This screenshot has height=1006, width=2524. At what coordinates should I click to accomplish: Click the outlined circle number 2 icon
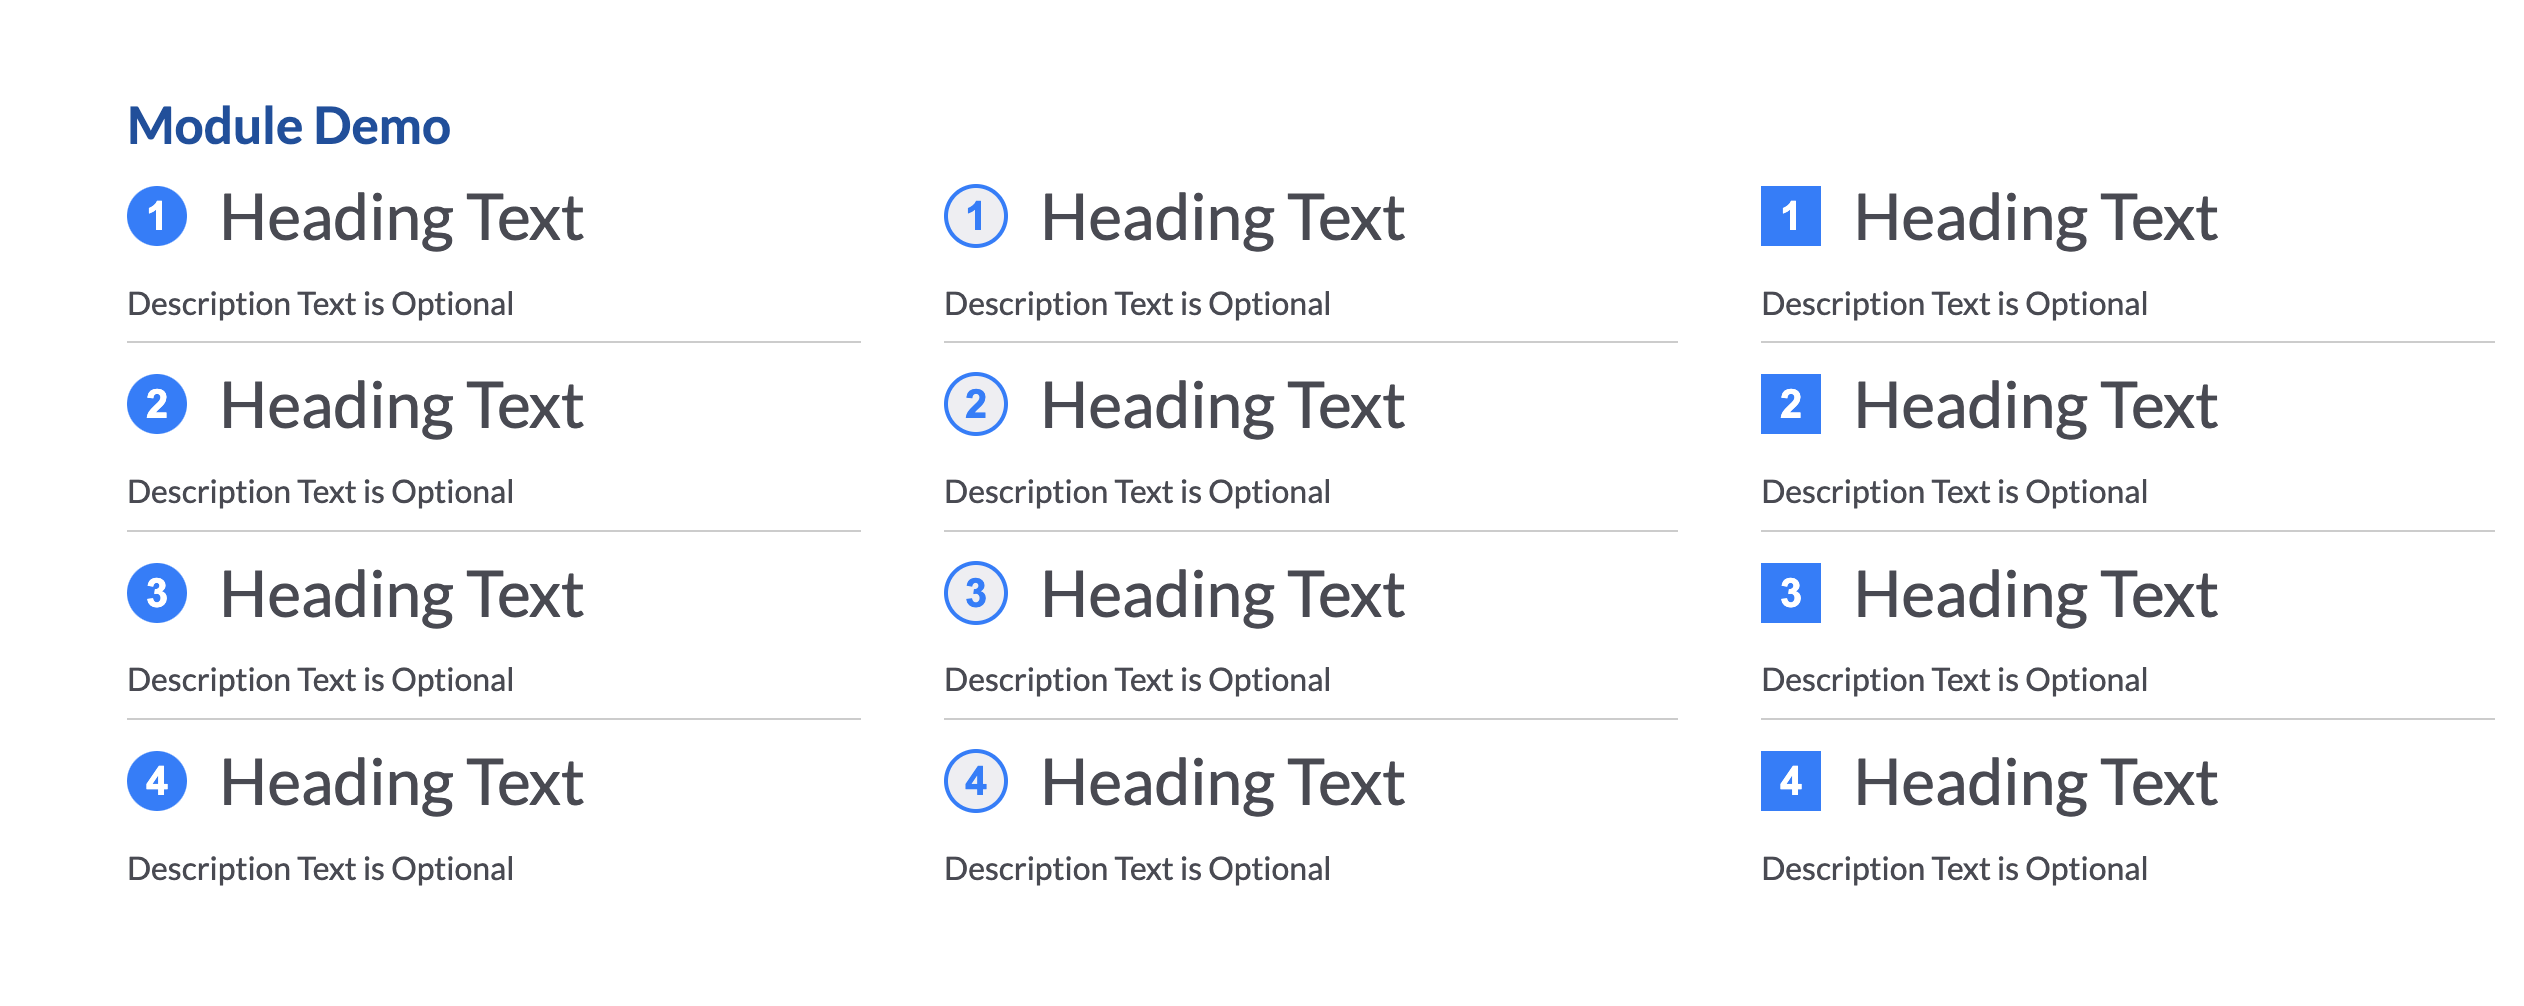coord(975,404)
